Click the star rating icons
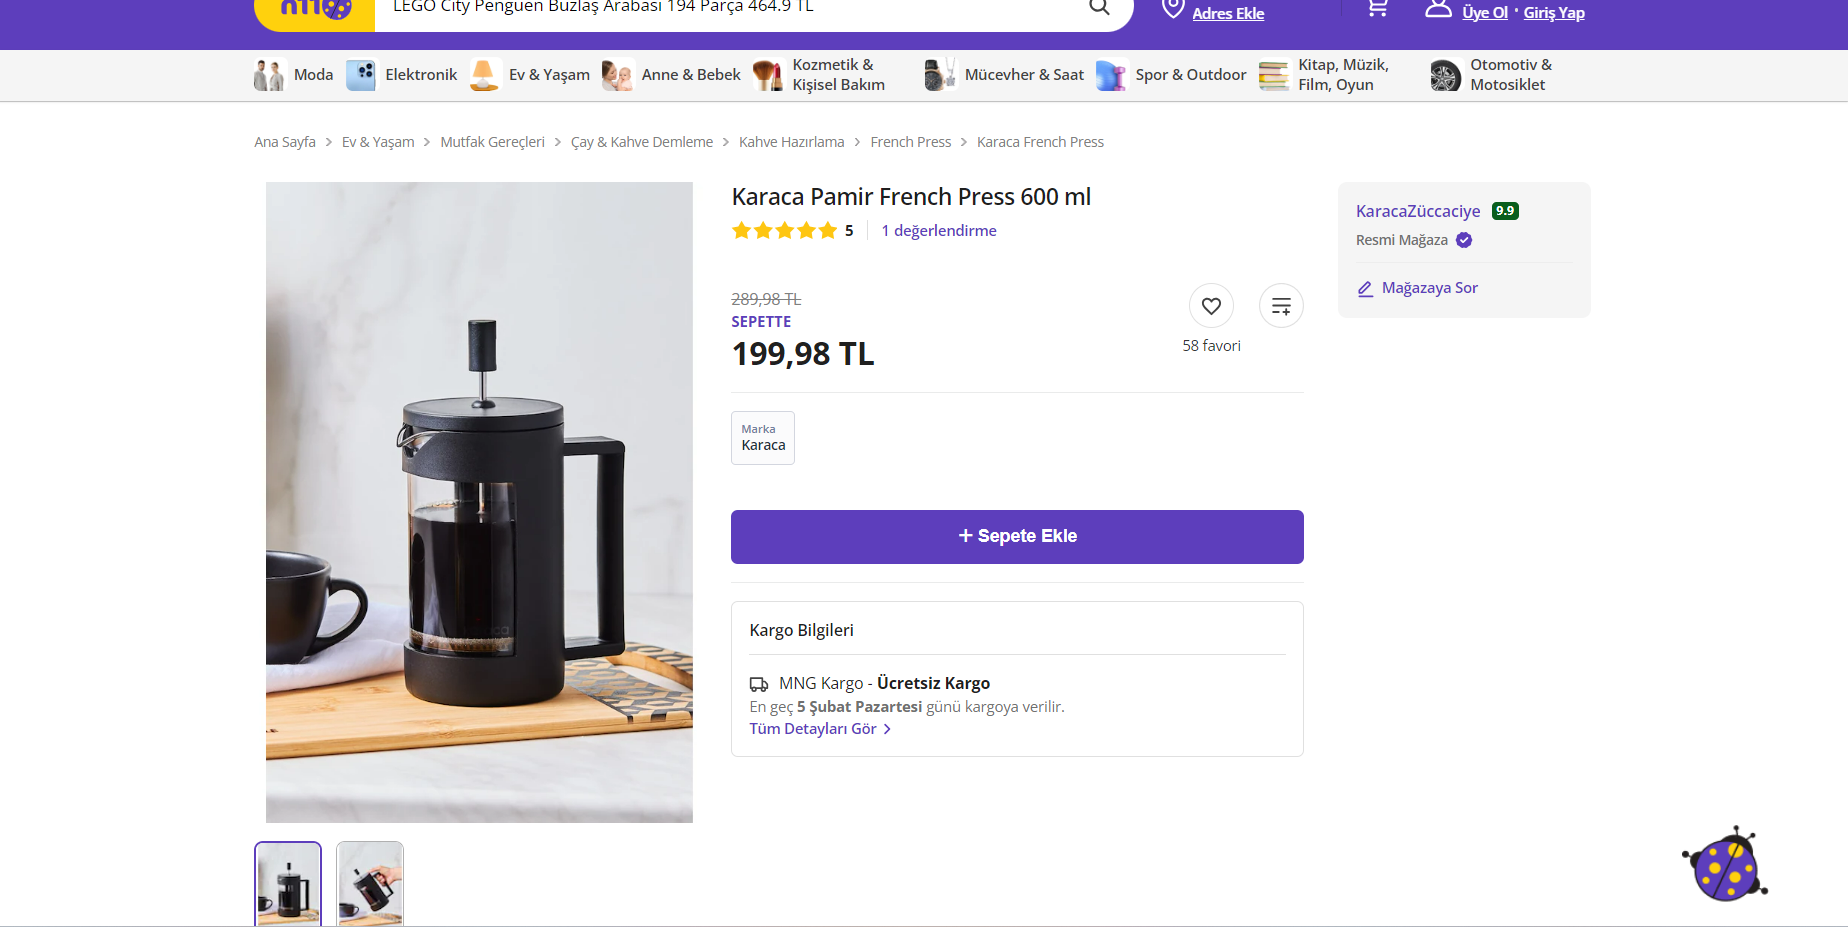The height and width of the screenshot is (927, 1848). 784,231
